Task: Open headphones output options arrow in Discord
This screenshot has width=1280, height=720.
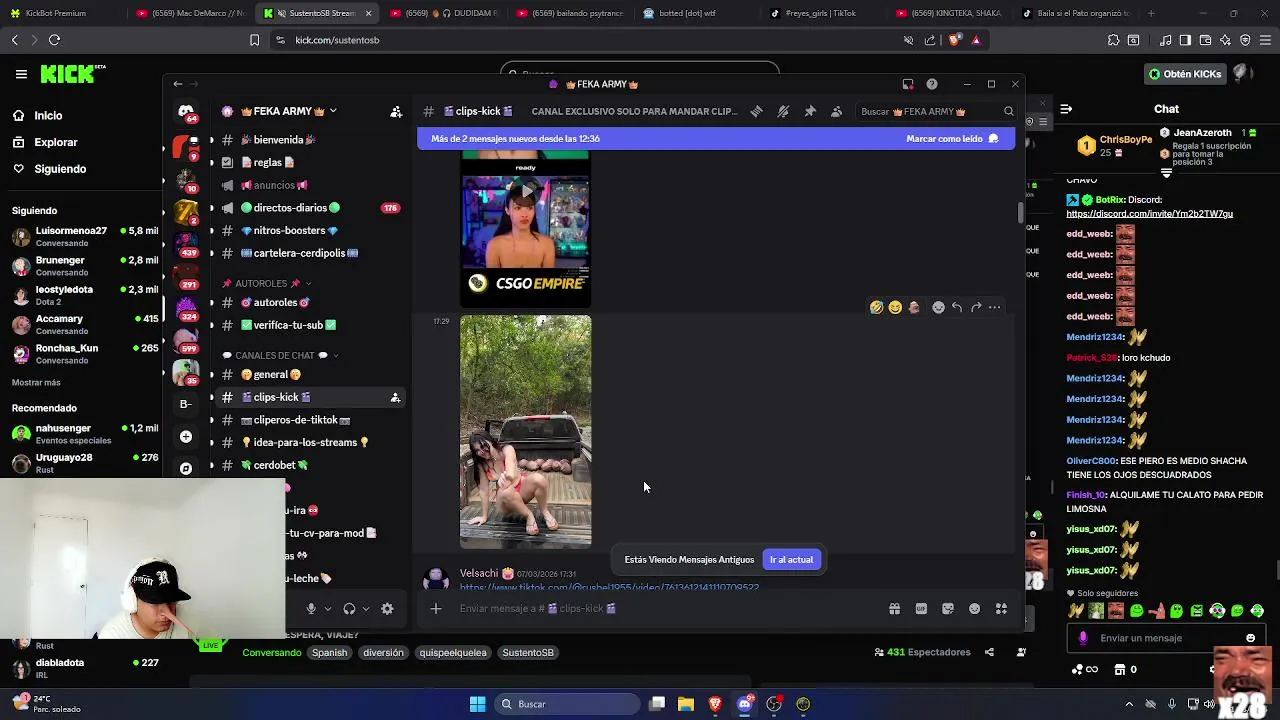Action: (x=365, y=608)
